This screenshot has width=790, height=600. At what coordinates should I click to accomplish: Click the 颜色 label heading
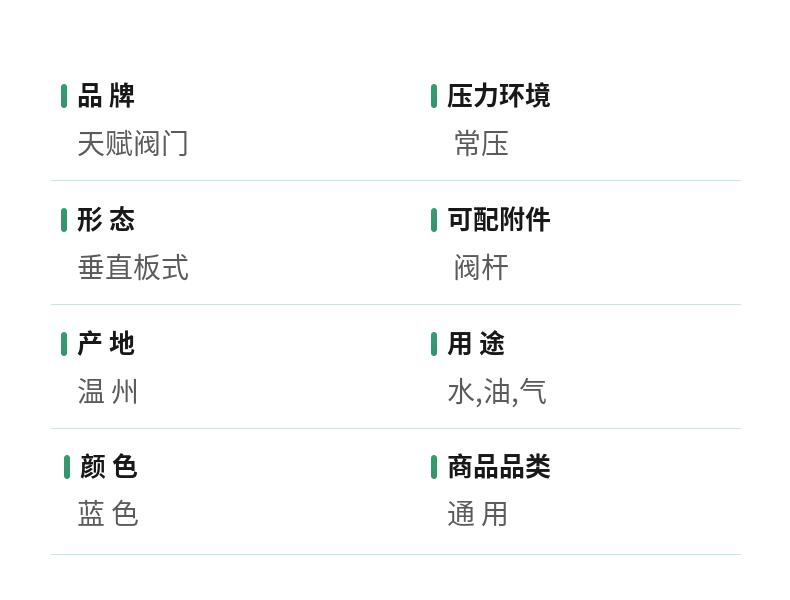click(108, 467)
